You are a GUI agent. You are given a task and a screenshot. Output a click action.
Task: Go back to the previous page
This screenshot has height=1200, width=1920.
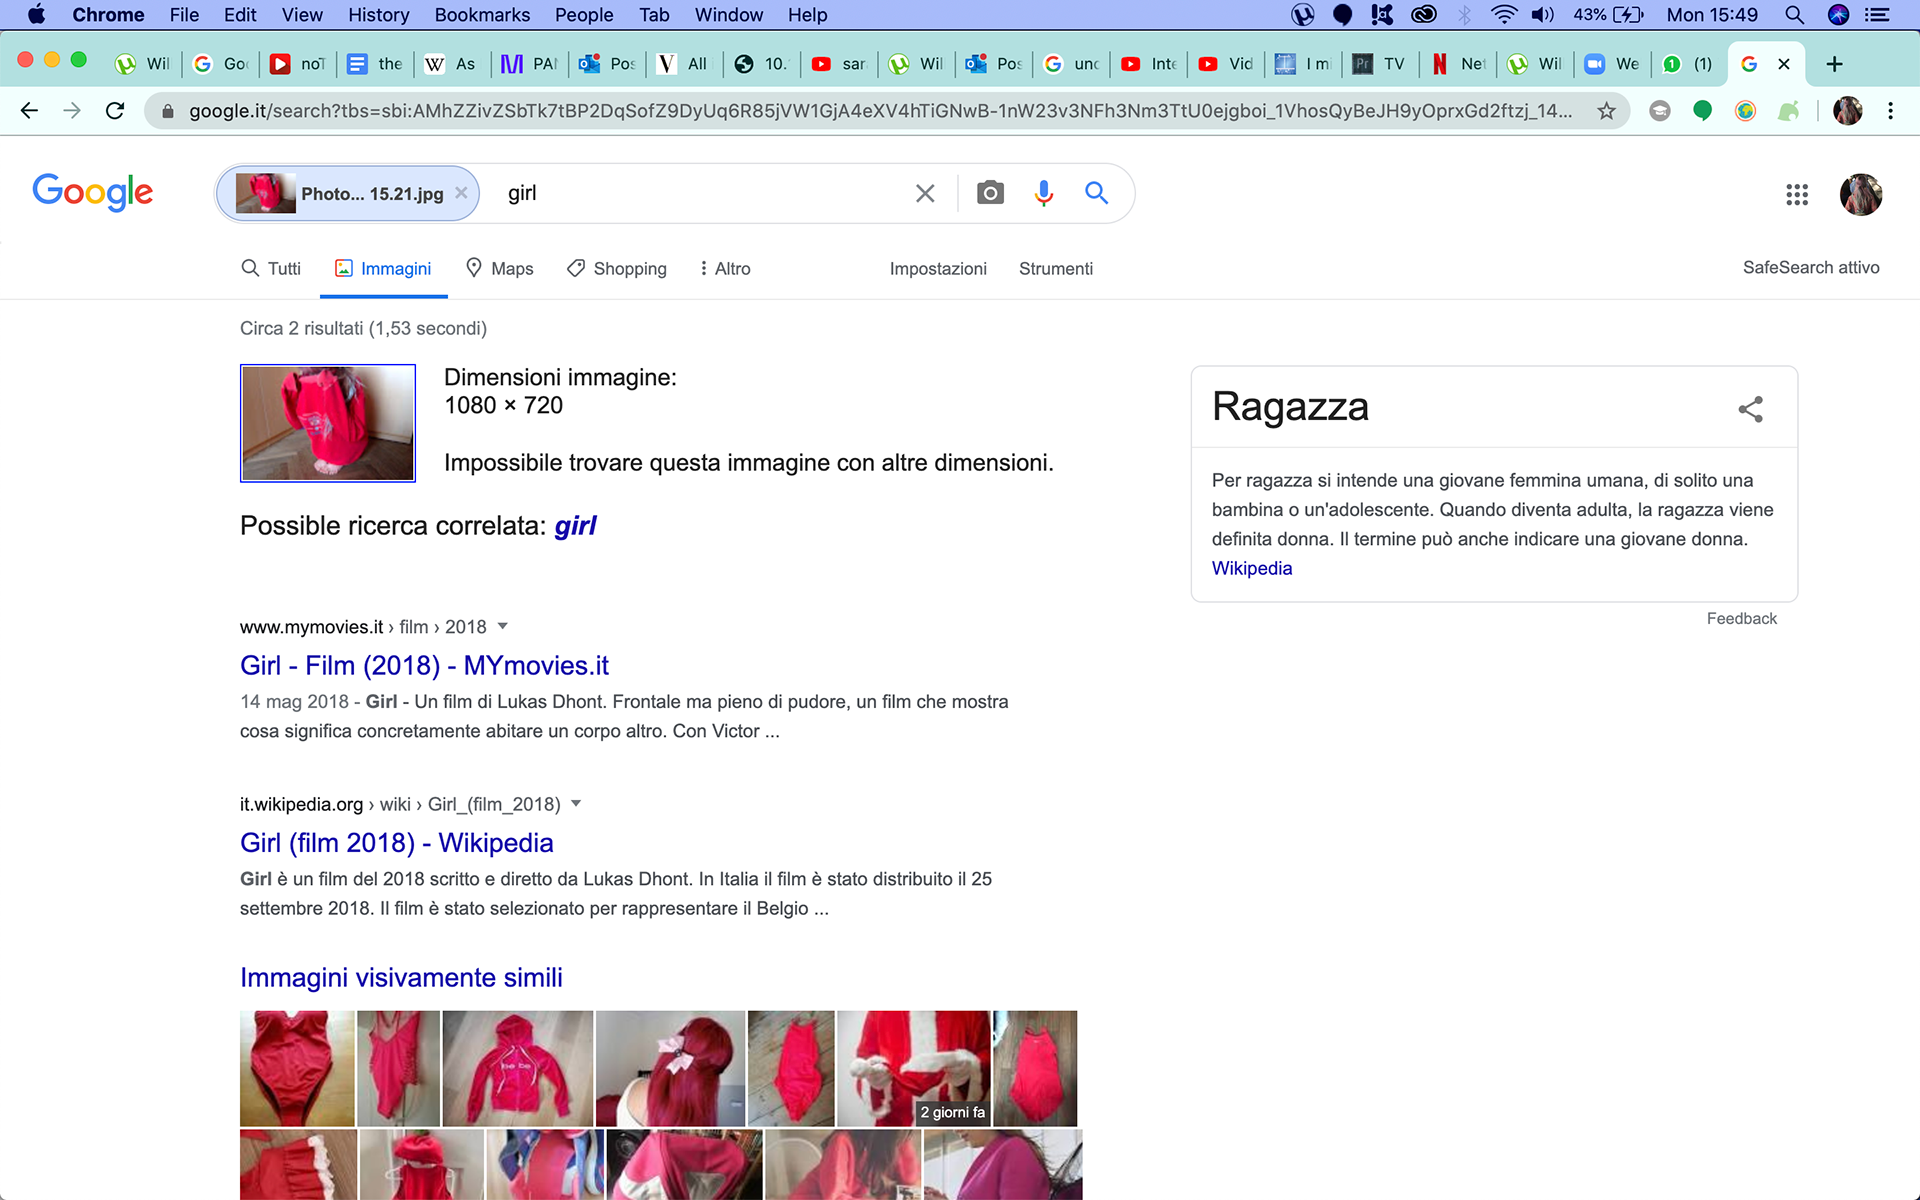[x=29, y=111]
